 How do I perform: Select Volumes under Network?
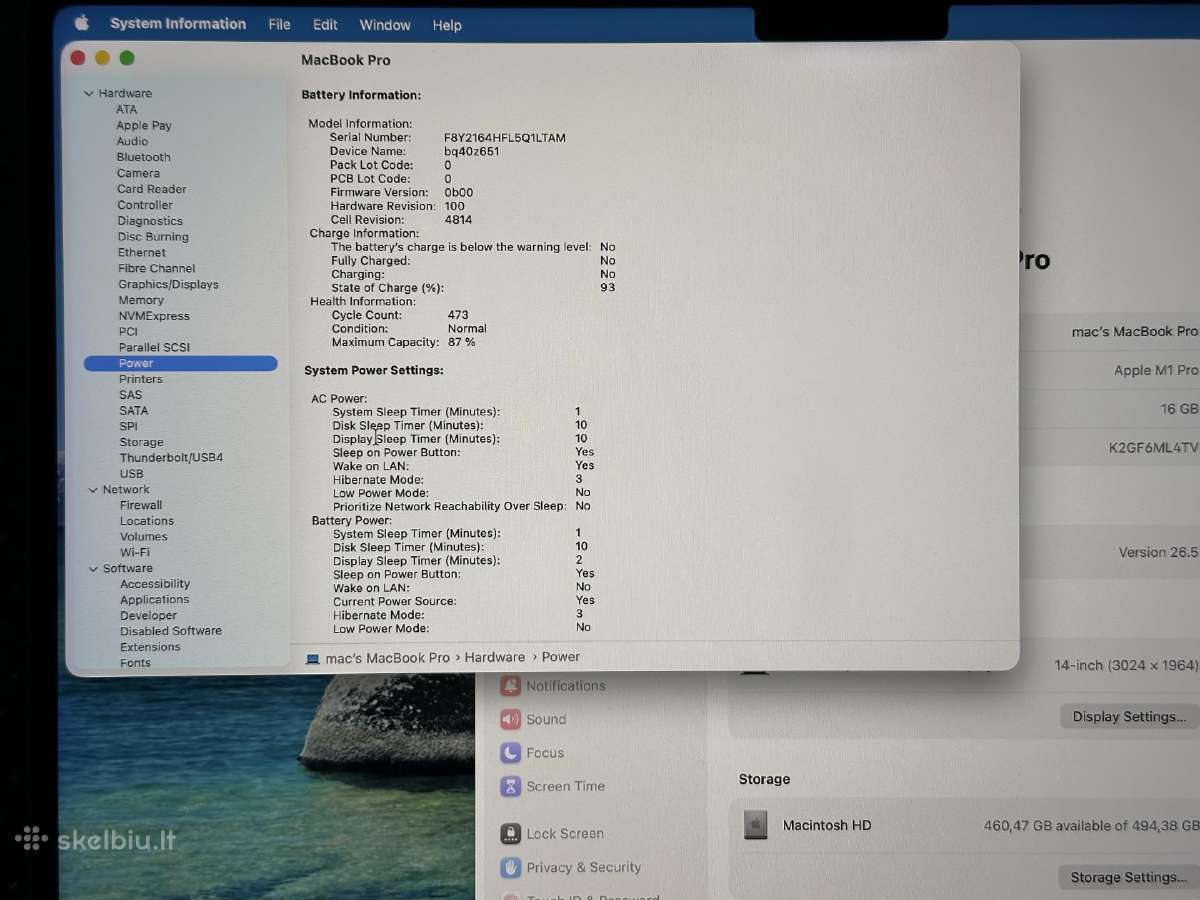click(144, 537)
